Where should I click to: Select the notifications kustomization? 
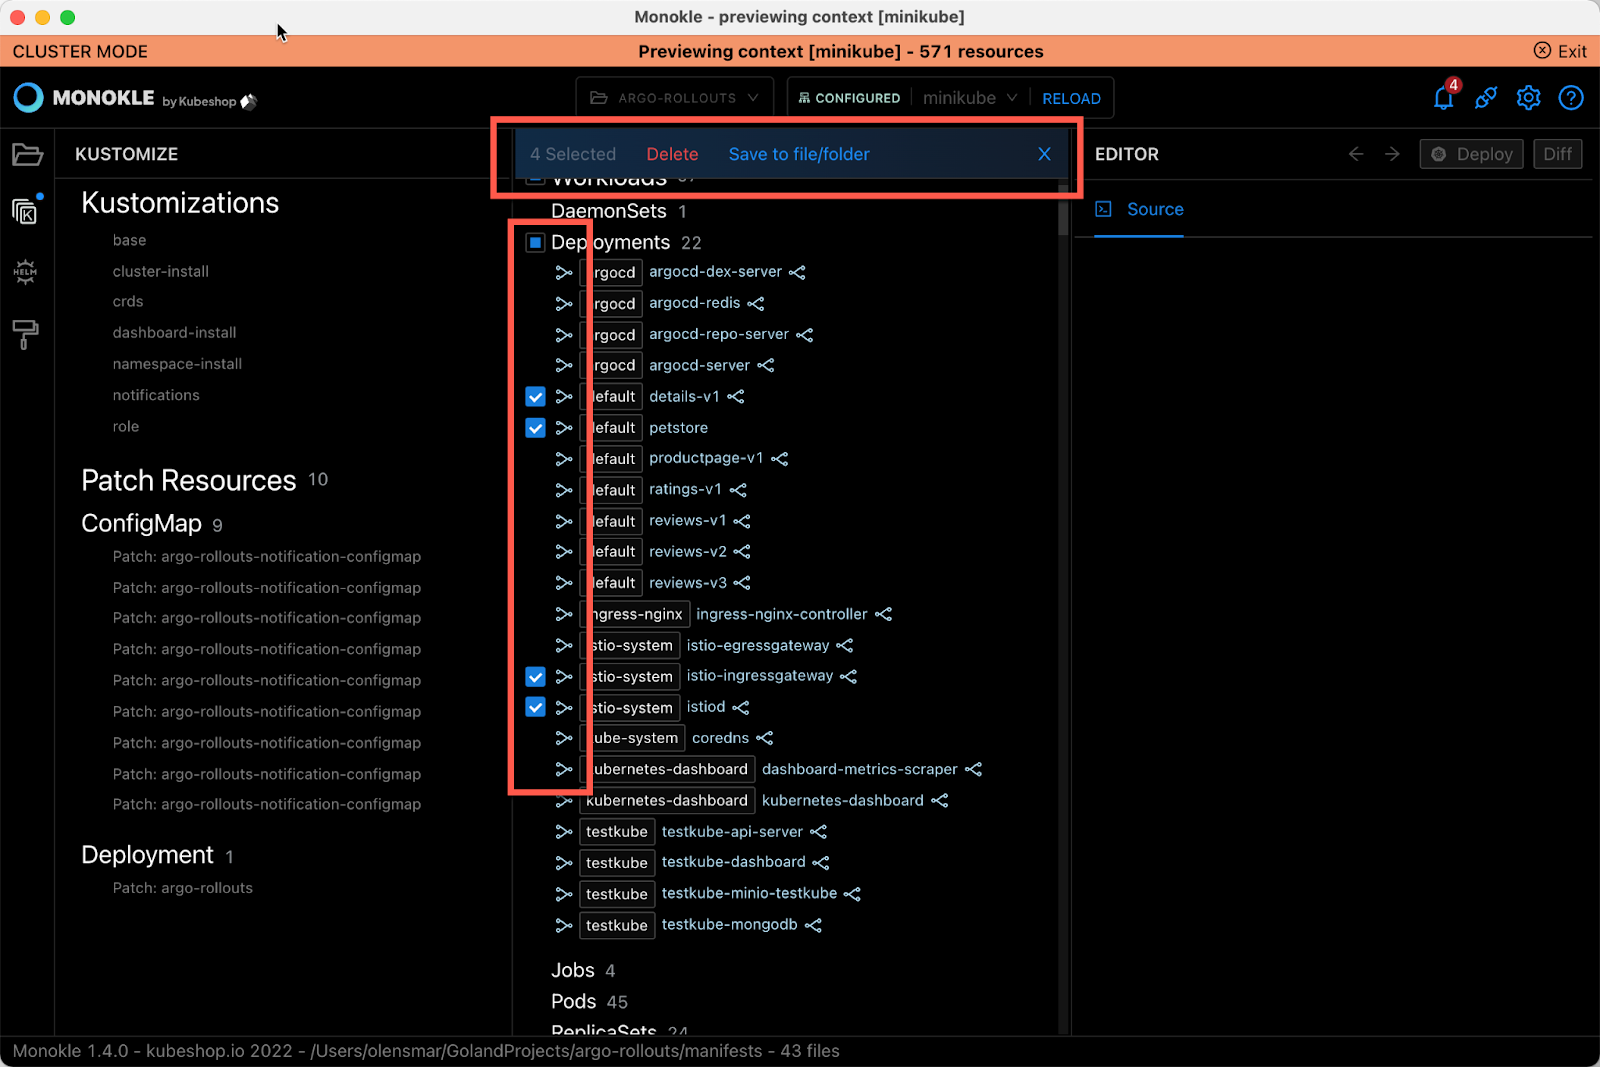156,395
